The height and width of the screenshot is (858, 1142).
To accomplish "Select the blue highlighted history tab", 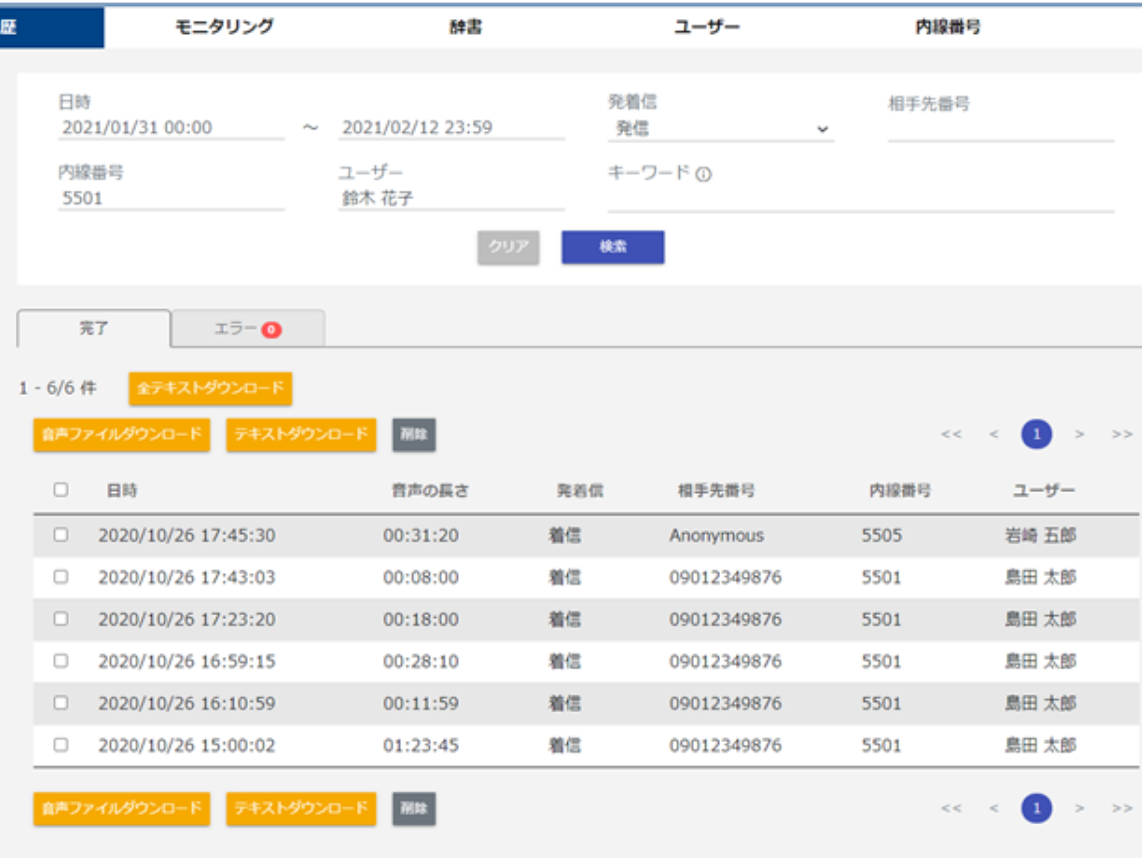I will tap(52, 27).
